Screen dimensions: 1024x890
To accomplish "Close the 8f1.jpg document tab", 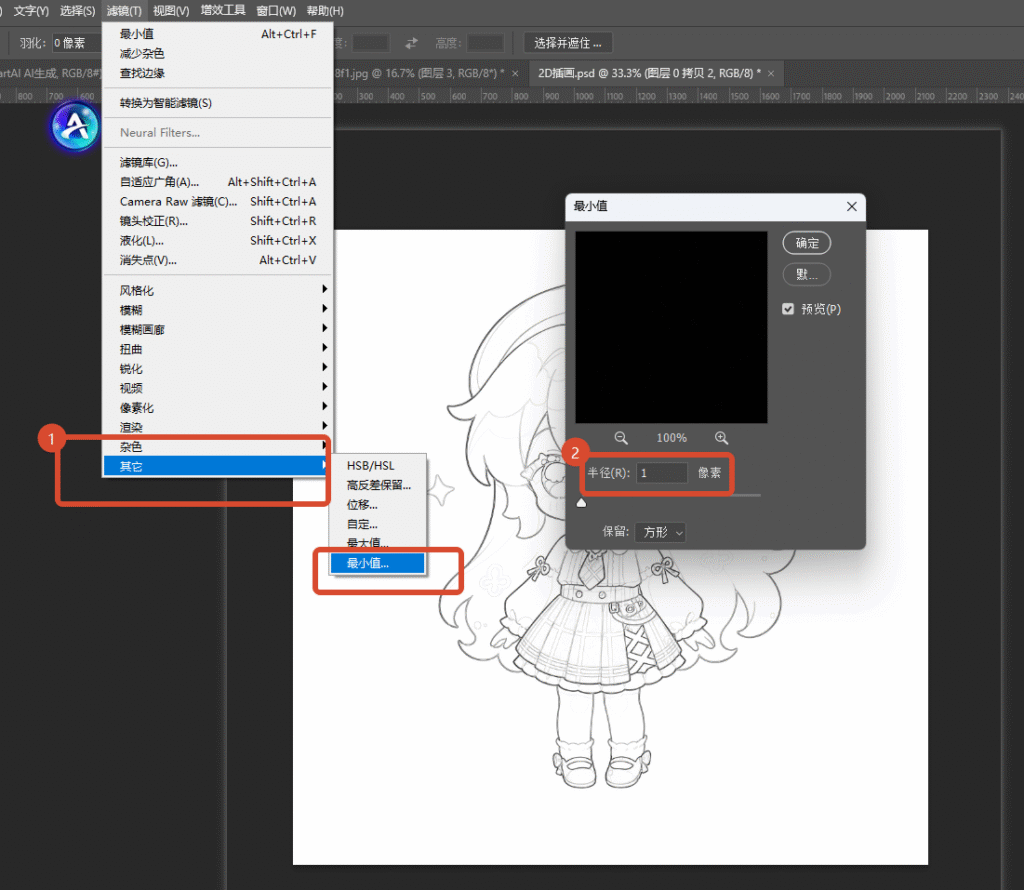I will click(515, 73).
